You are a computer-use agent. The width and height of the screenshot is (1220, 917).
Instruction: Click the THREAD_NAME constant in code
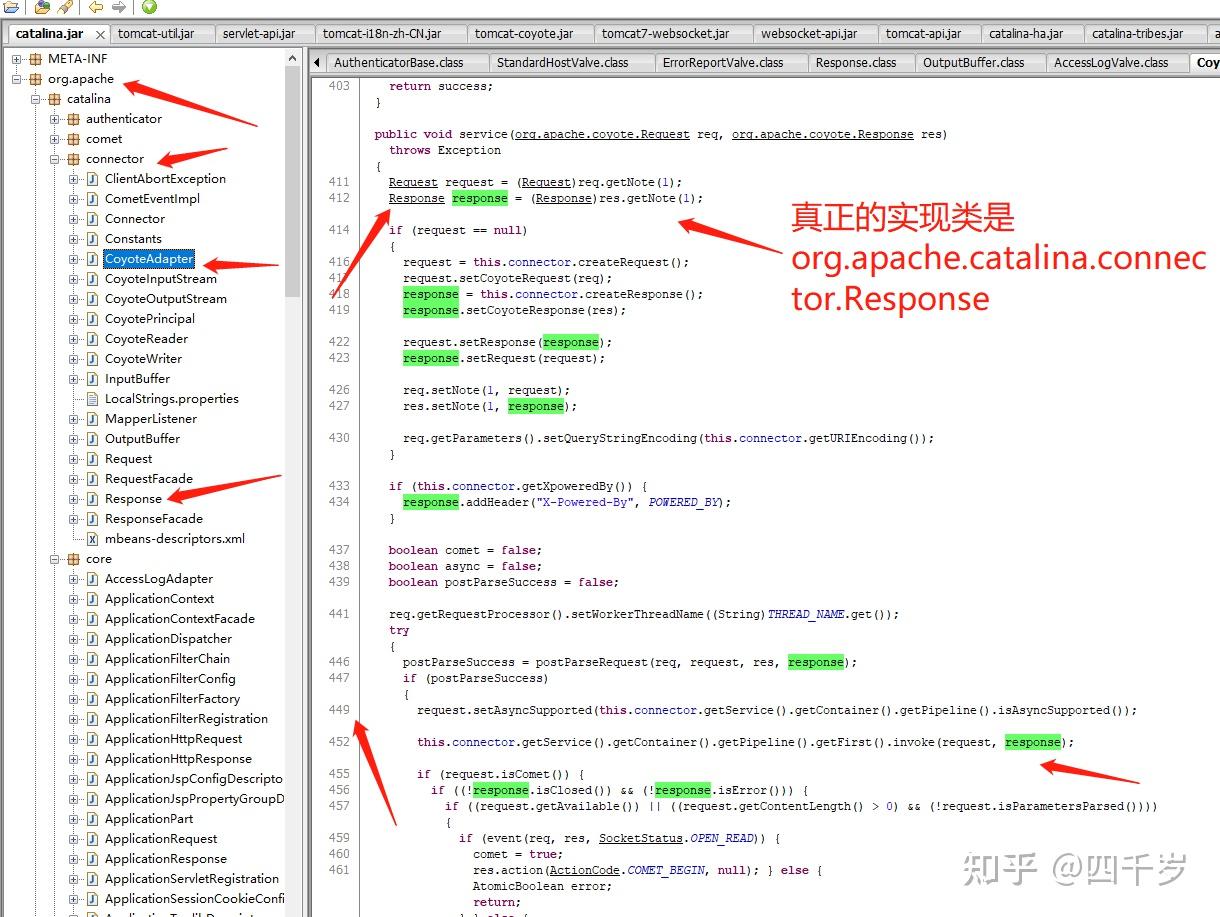[x=807, y=614]
